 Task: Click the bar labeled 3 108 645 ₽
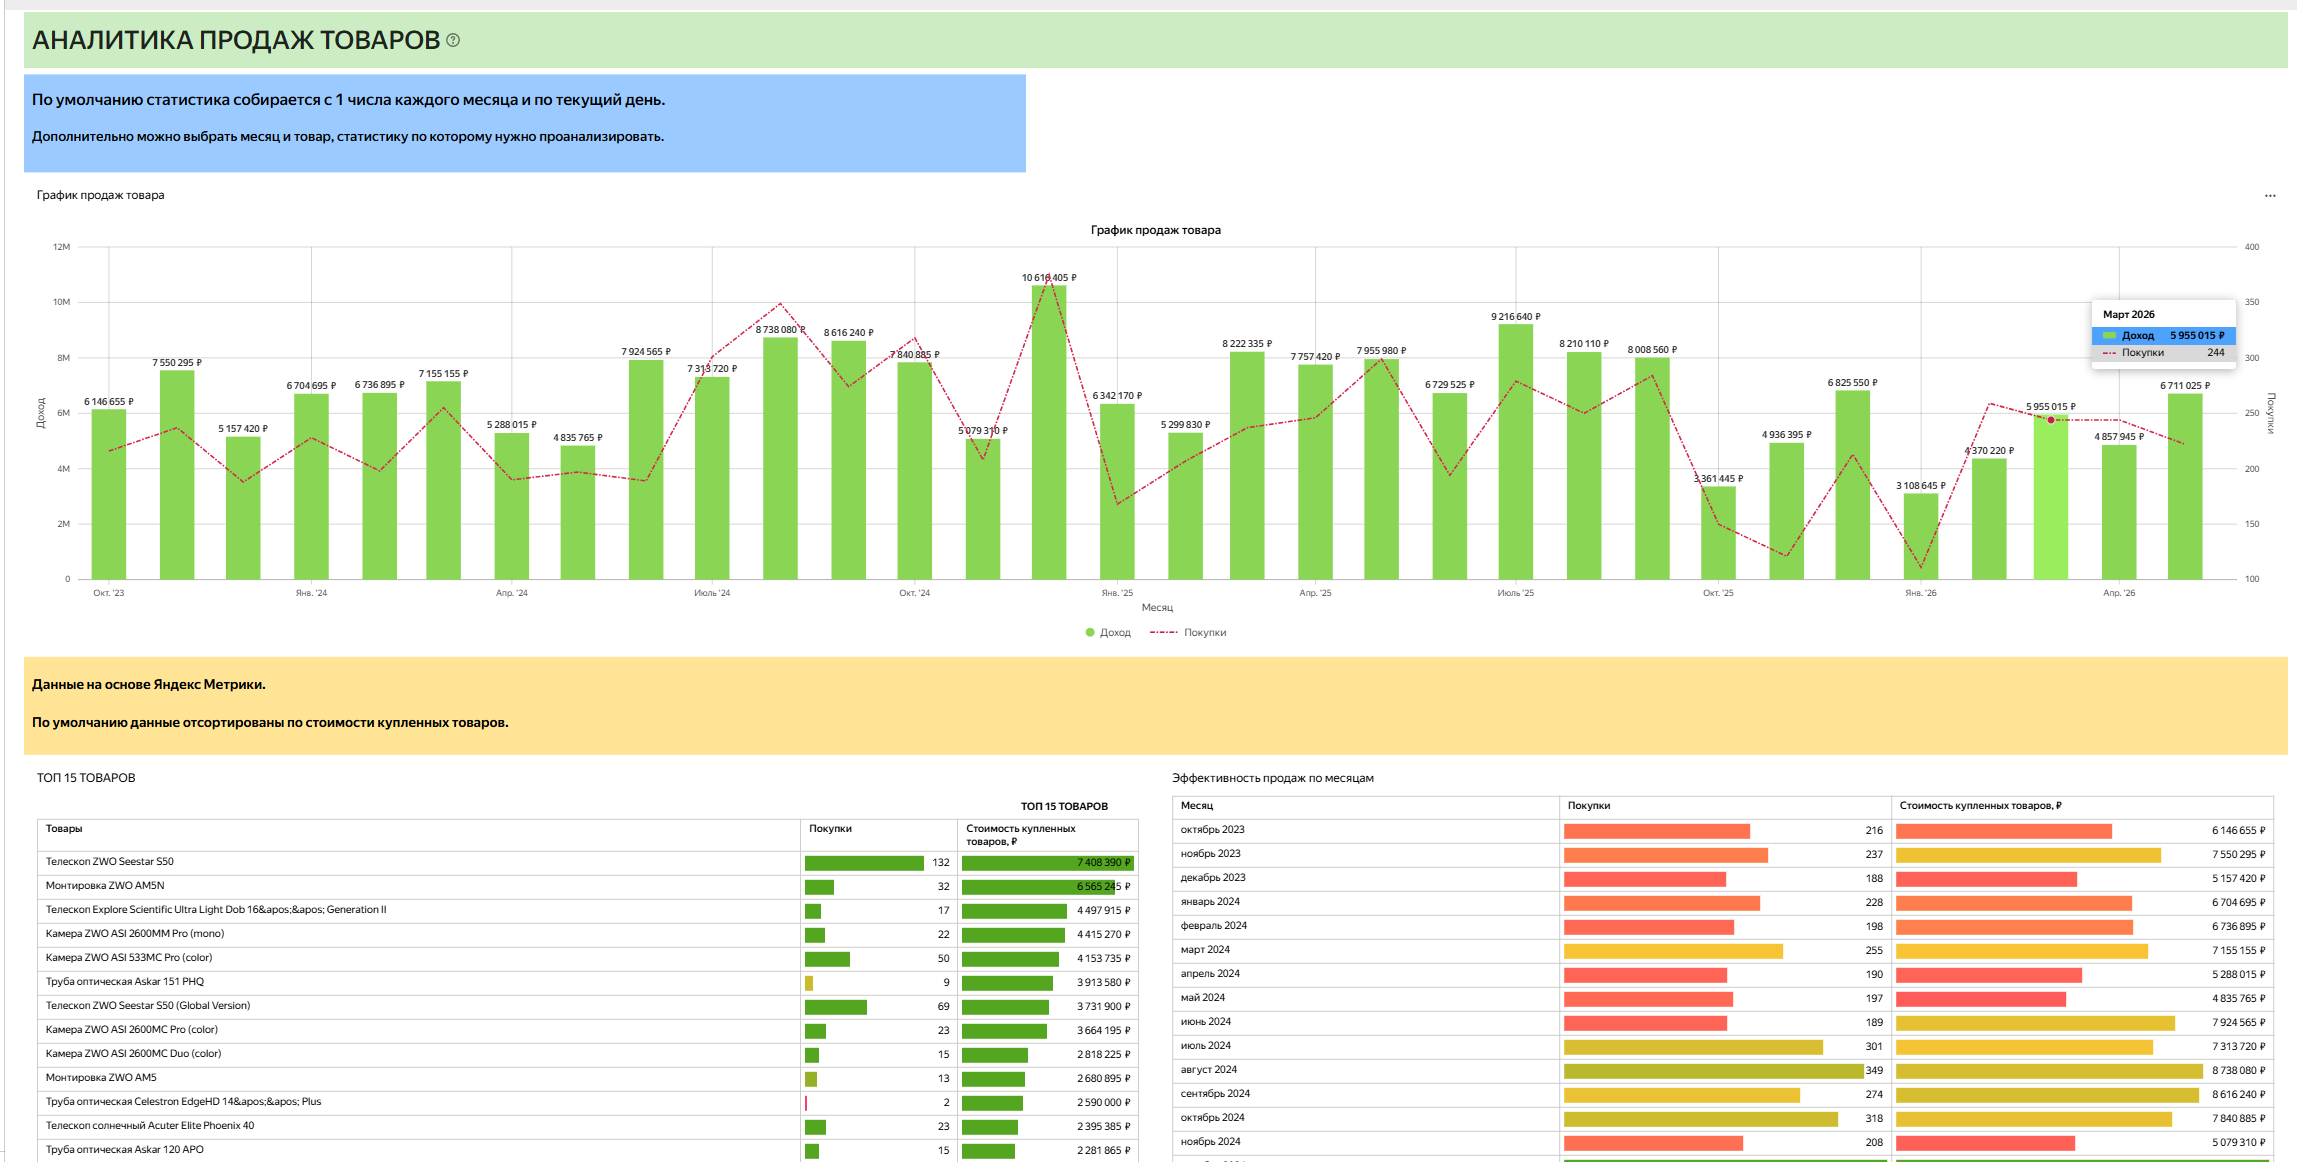coord(1921,536)
